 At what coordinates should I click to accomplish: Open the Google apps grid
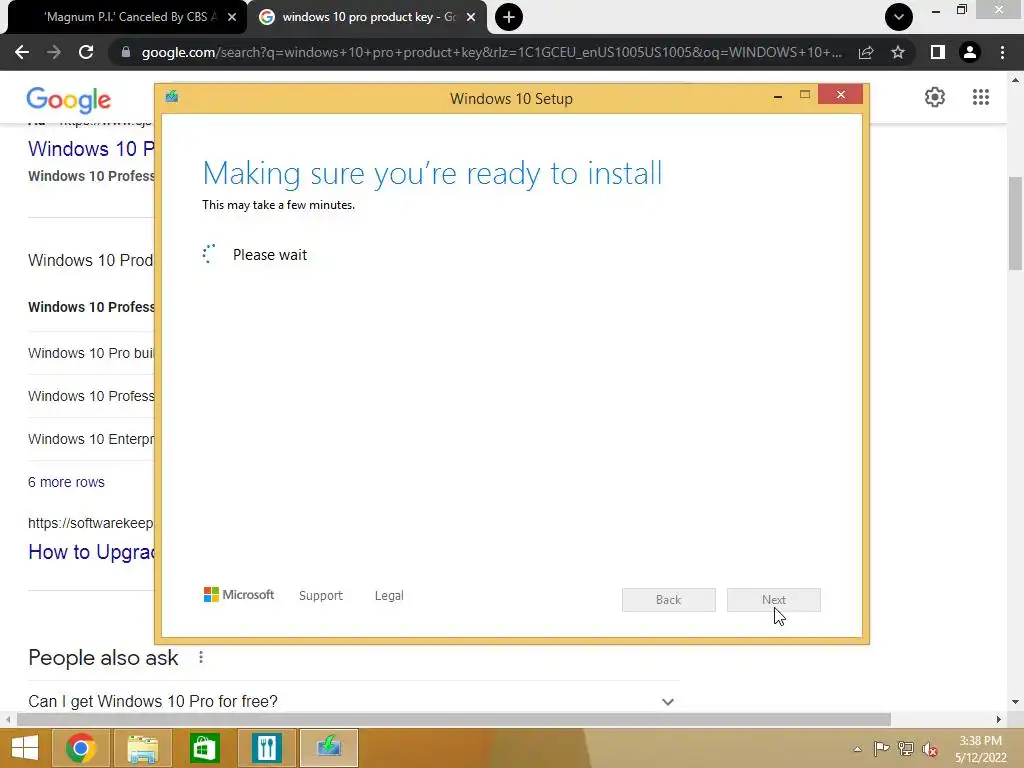(x=981, y=97)
